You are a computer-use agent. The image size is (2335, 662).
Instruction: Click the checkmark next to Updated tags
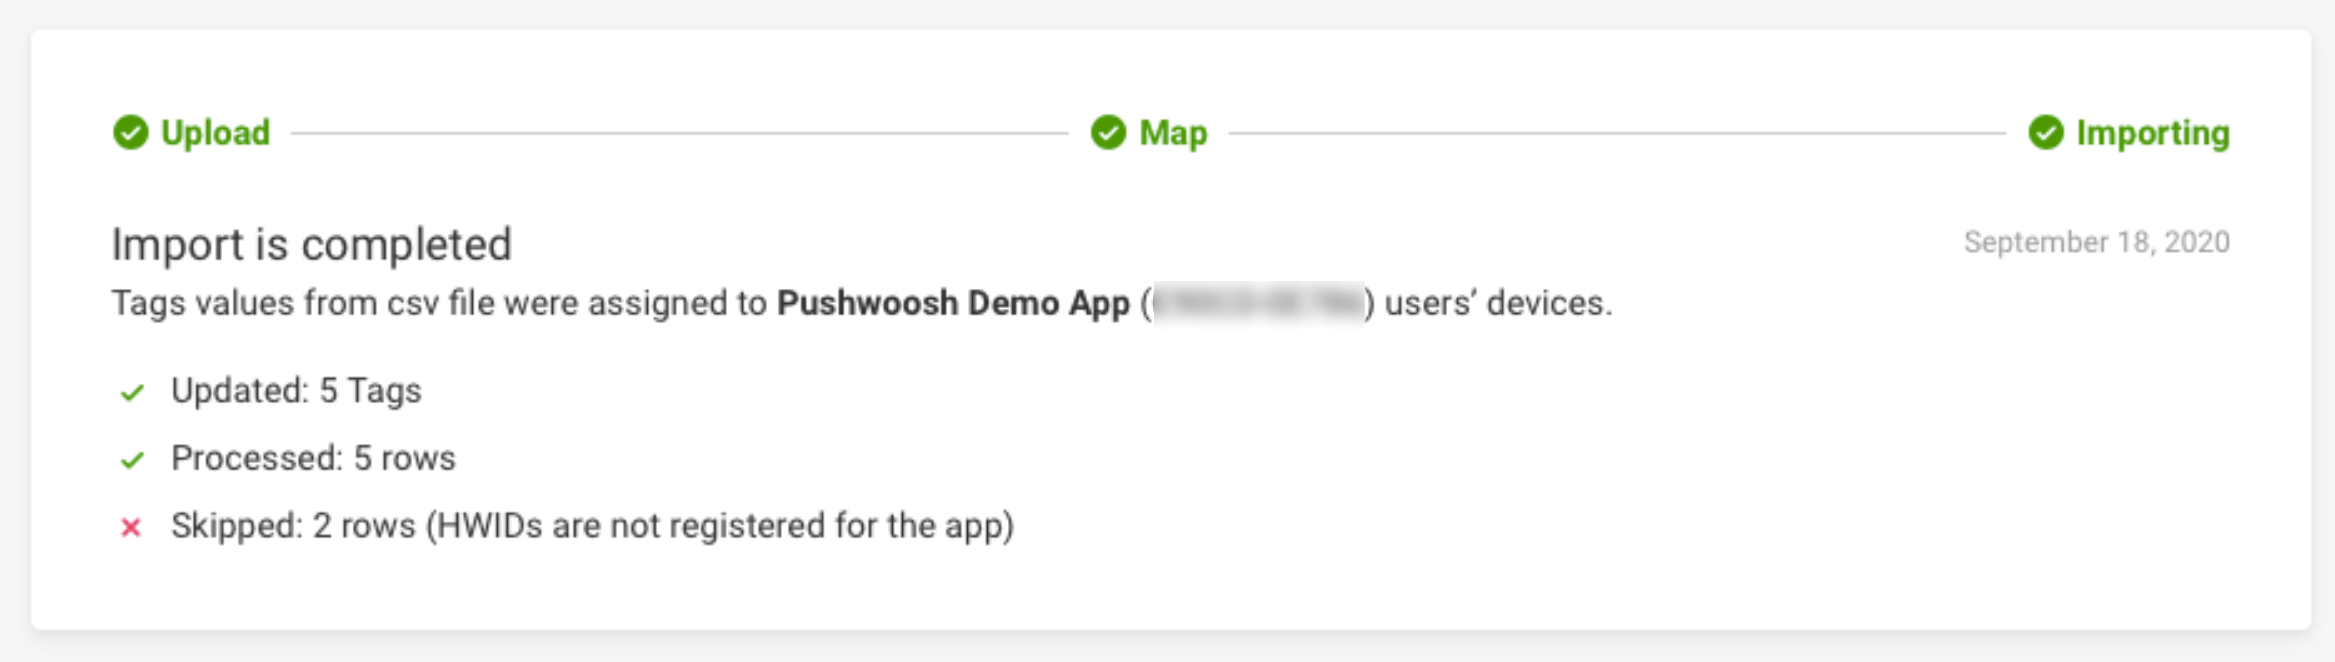coord(132,392)
